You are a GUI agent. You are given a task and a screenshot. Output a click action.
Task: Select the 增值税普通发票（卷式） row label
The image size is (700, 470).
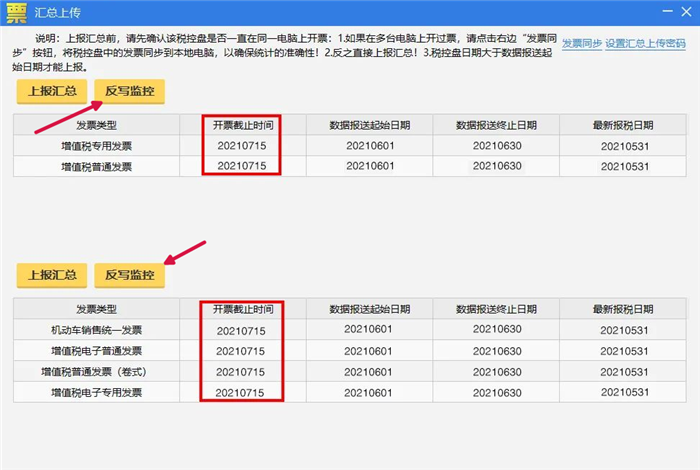tap(94, 372)
